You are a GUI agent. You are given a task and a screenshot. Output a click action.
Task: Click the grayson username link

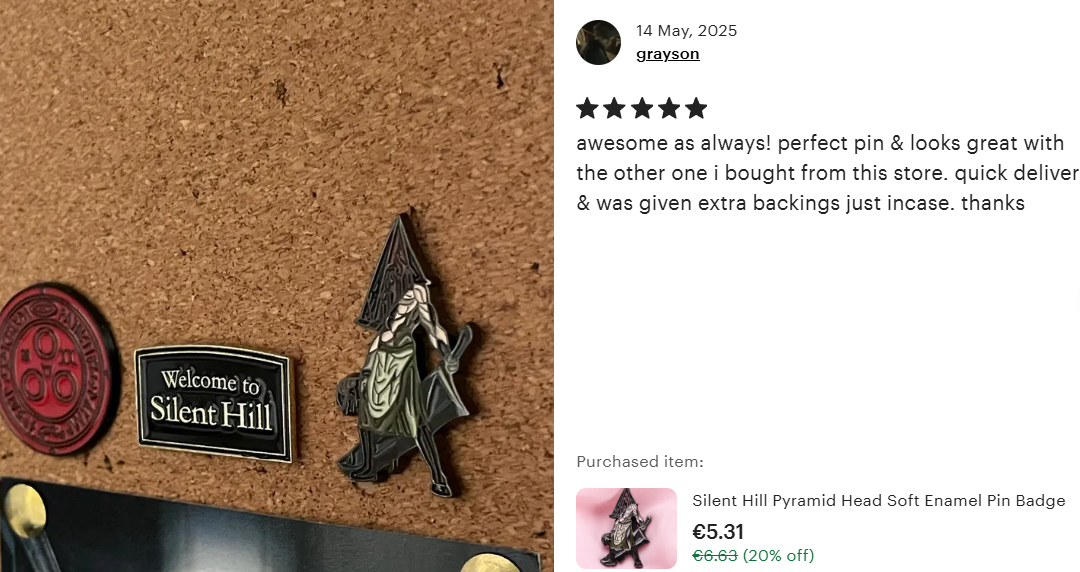(667, 54)
